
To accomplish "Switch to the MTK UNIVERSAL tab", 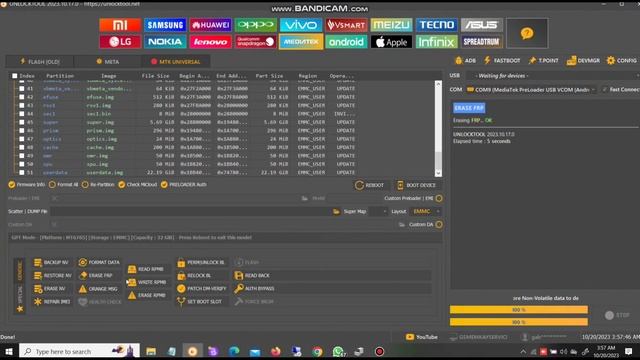I will (176, 62).
